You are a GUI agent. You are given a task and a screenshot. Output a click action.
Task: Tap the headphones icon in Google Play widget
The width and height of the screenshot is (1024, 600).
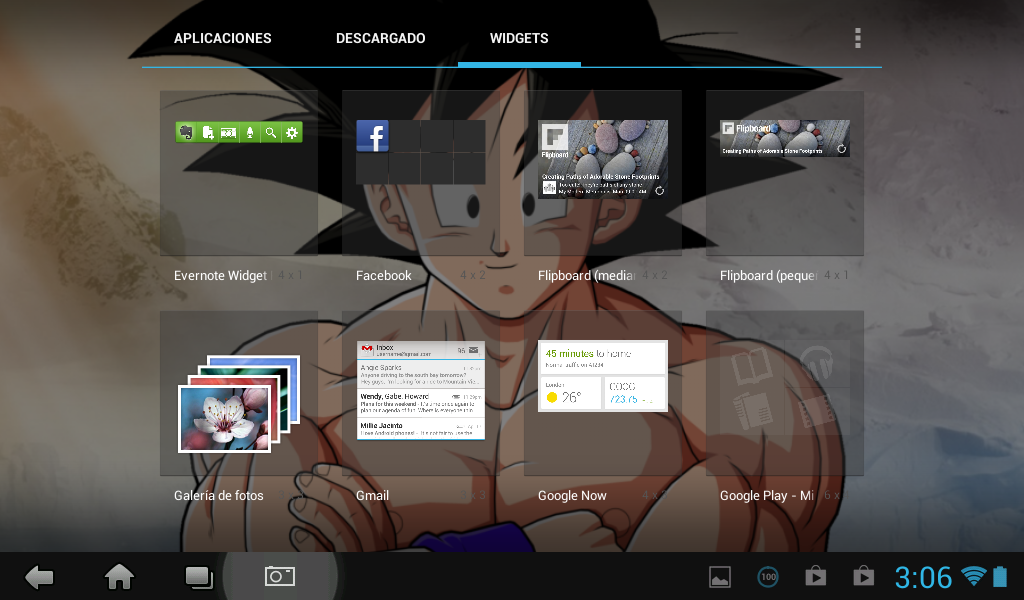pyautogui.click(x=816, y=362)
